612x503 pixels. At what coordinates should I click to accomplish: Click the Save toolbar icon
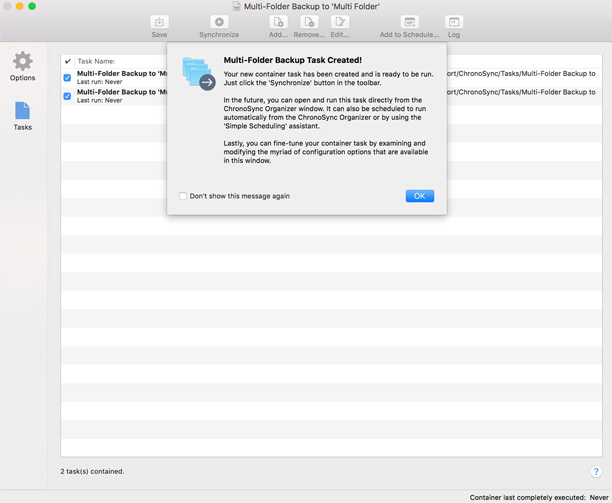[x=159, y=22]
